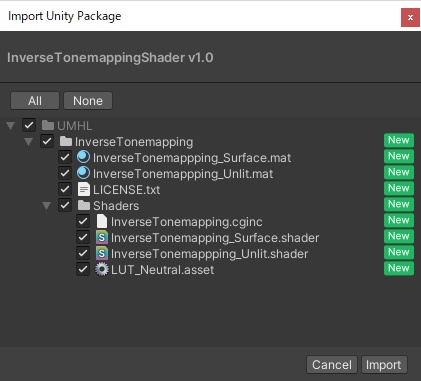421x381 pixels.
Task: Select the InverseTonemappping_Unlit.mat file name
Action: point(183,174)
